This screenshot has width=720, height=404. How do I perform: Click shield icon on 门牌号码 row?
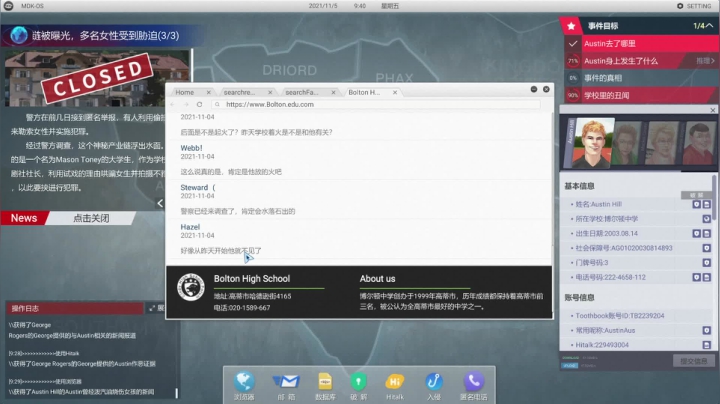point(707,263)
